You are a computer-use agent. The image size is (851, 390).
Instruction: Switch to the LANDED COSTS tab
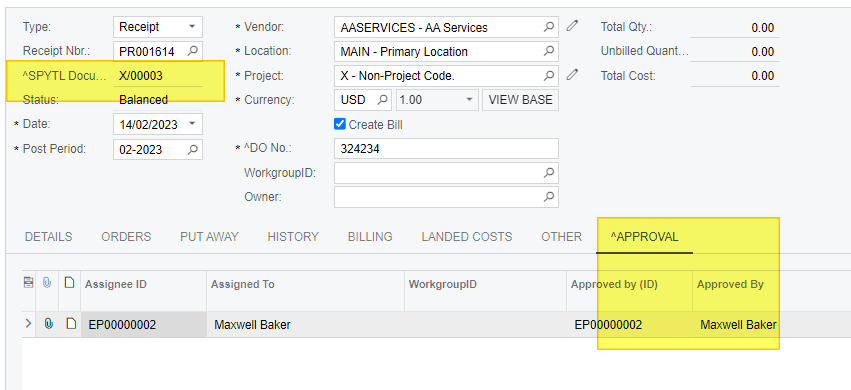467,237
